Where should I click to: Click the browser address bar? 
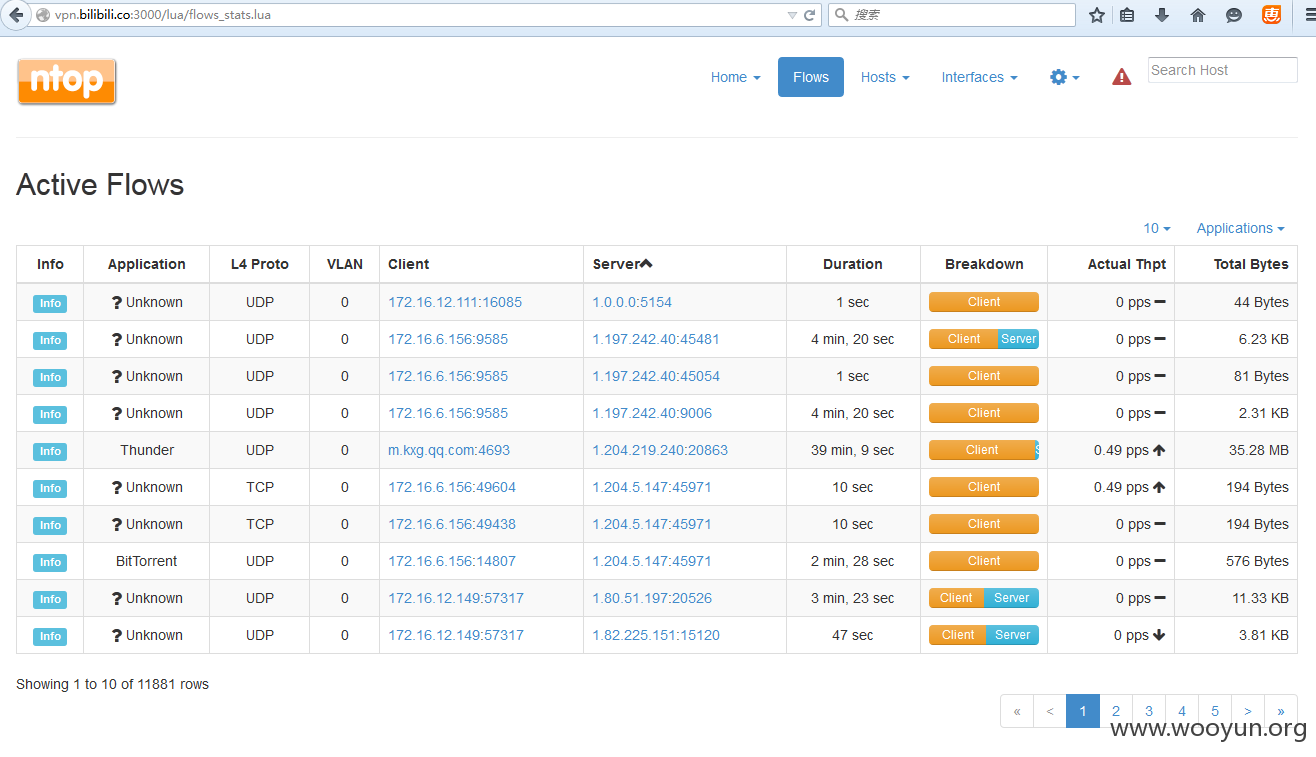coord(420,15)
